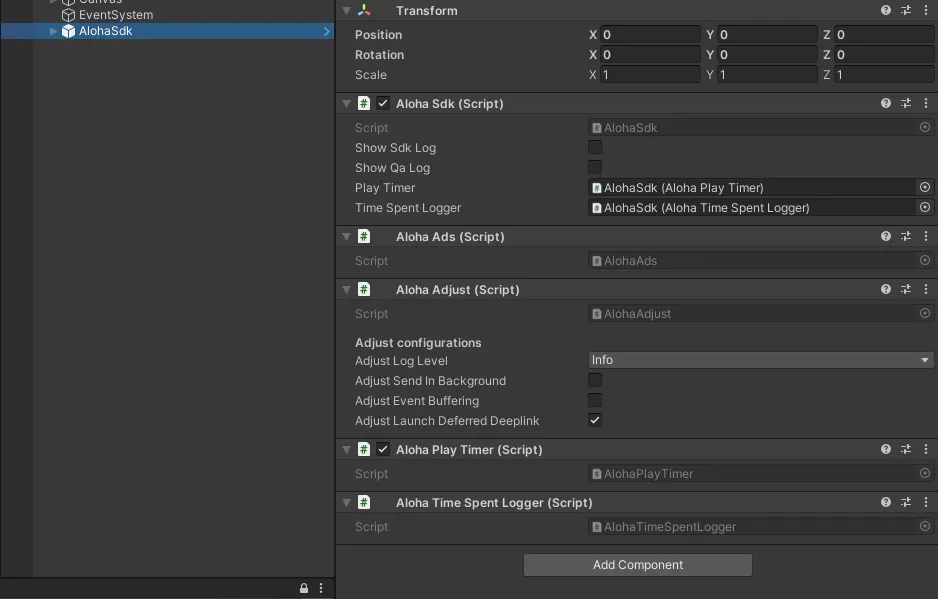Uncheck Adjust Launch Deferred Deeplink

595,420
